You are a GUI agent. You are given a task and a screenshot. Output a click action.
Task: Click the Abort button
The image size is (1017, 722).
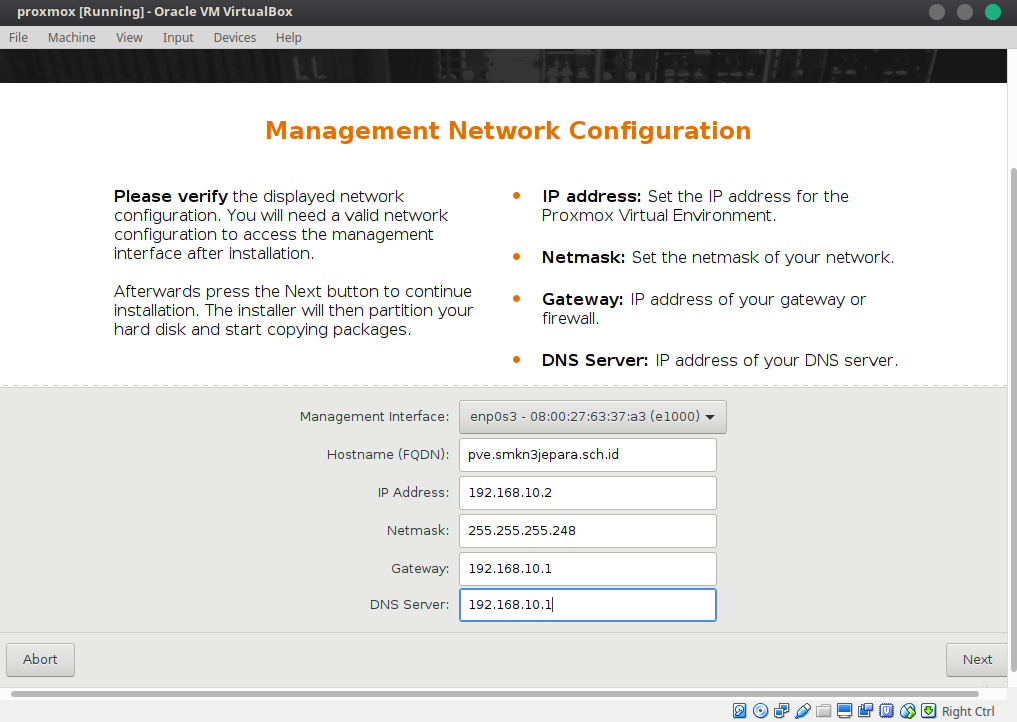tap(40, 660)
